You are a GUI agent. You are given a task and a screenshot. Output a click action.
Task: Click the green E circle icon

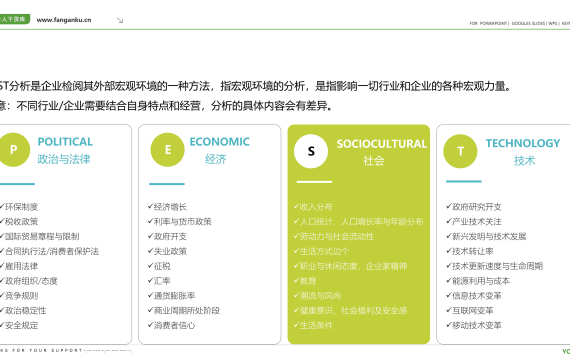(168, 149)
